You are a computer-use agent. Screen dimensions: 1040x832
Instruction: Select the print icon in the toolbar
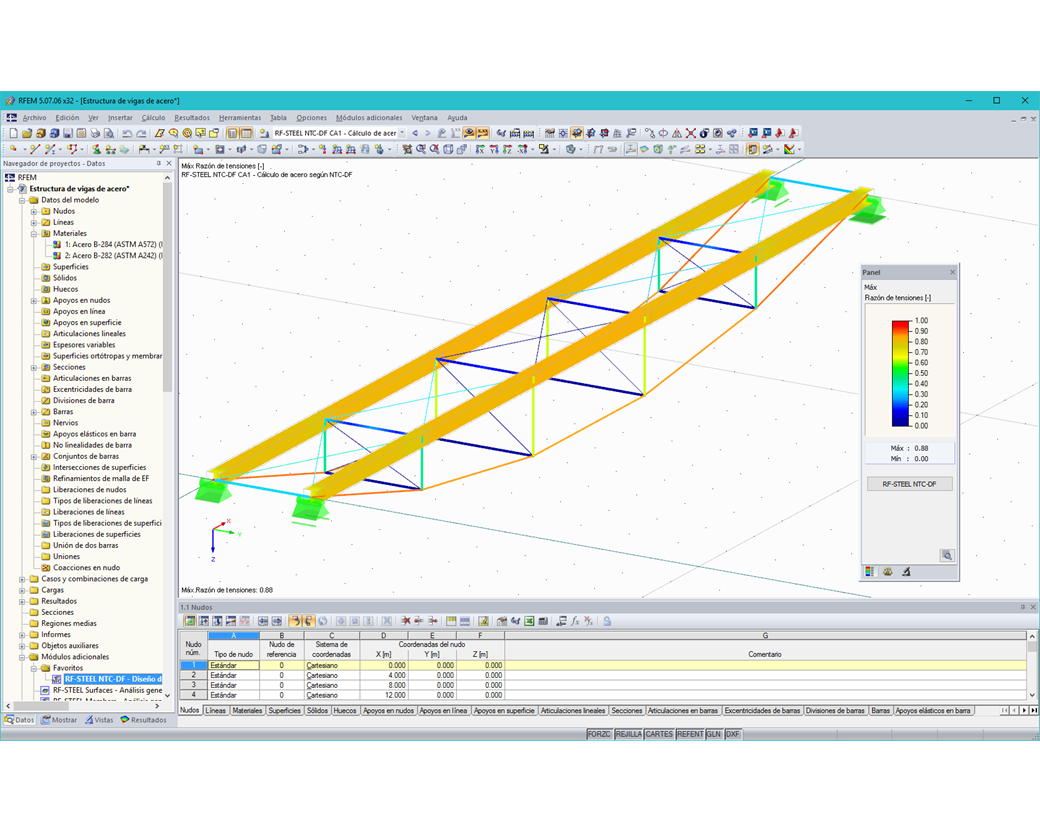pos(96,133)
